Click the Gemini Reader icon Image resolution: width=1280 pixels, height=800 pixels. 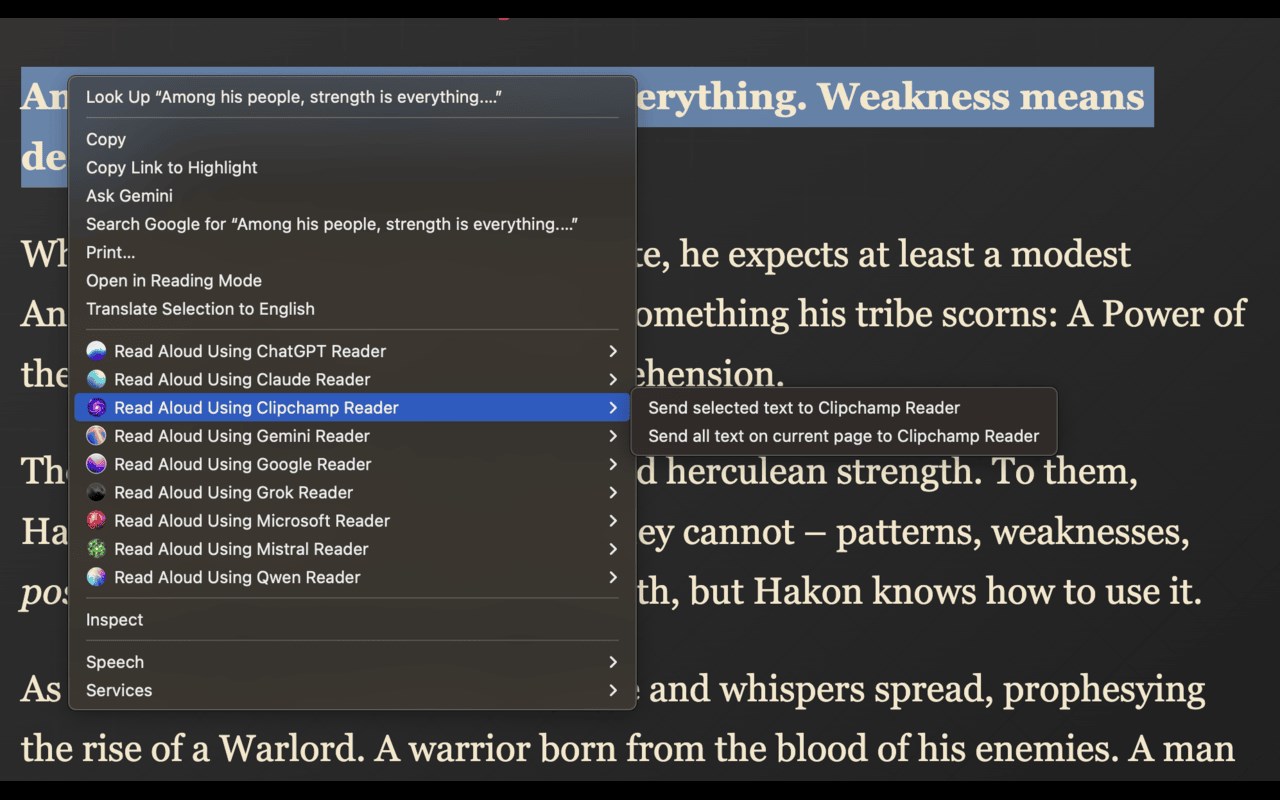coord(96,436)
